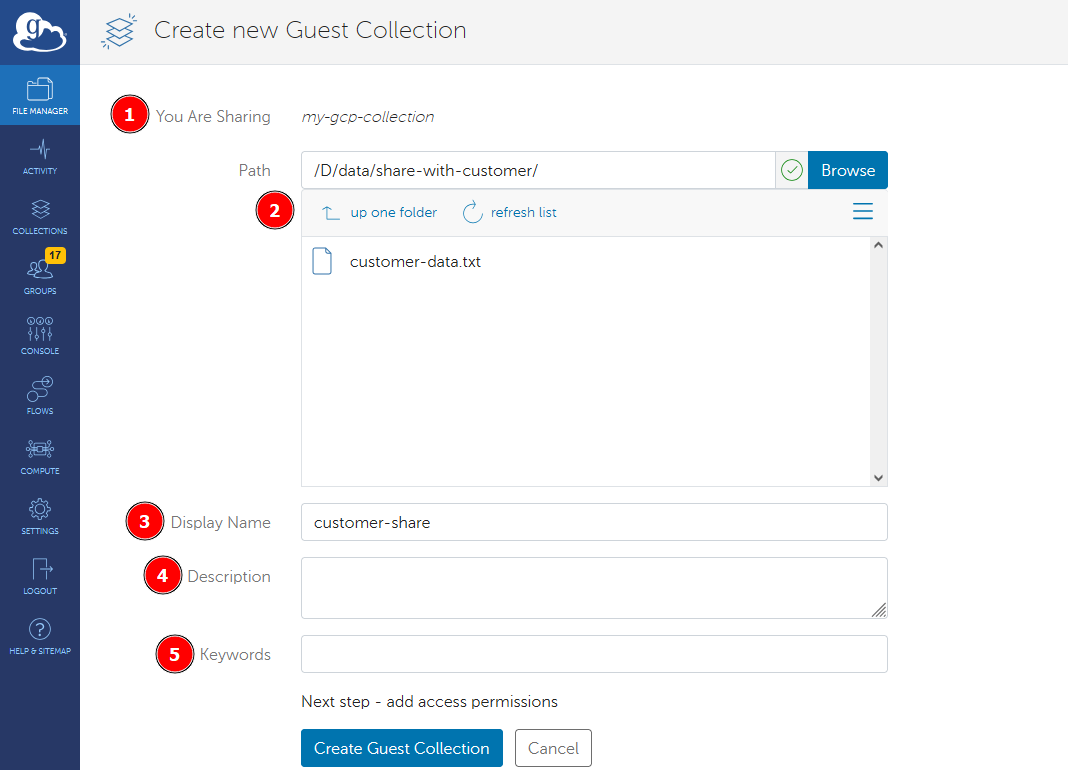Click up one folder
The image size is (1068, 770).
380,212
